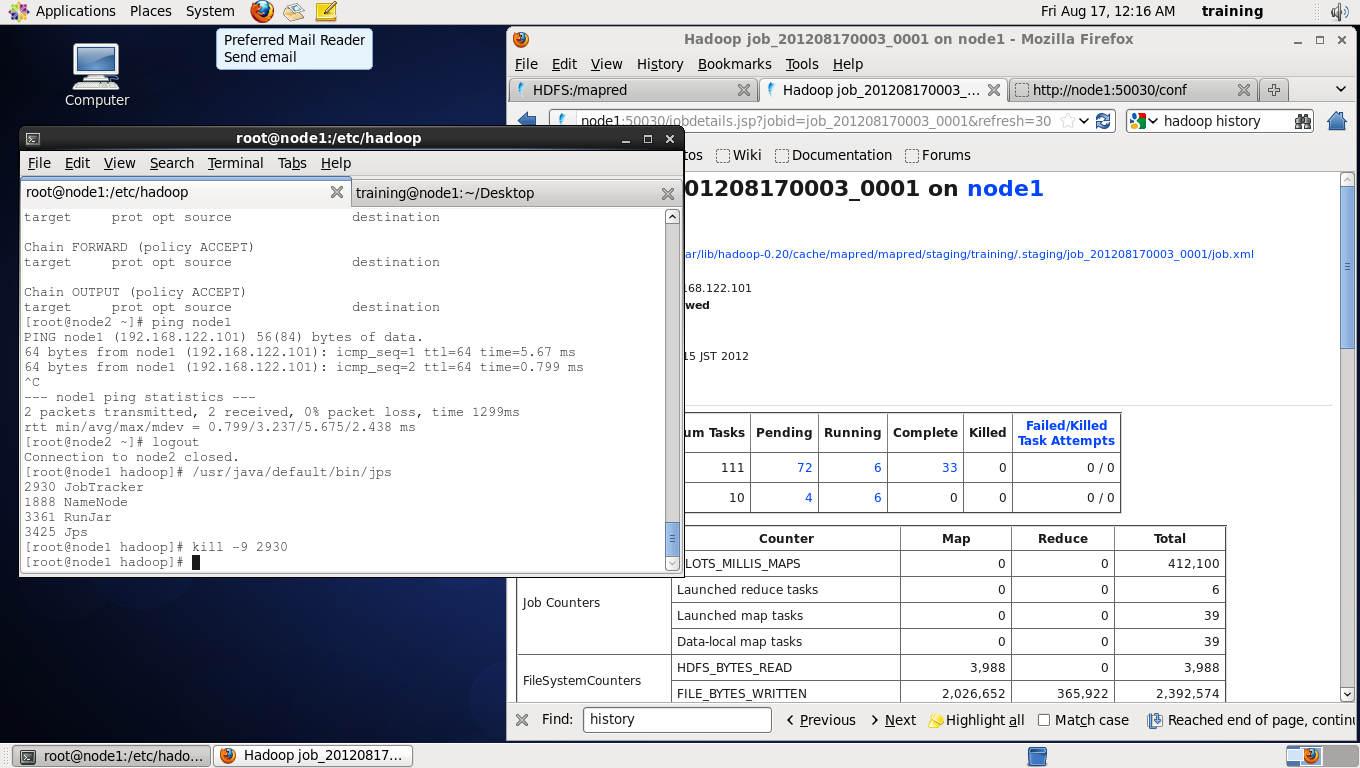Go back using Firefox's blue back arrow

(527, 121)
